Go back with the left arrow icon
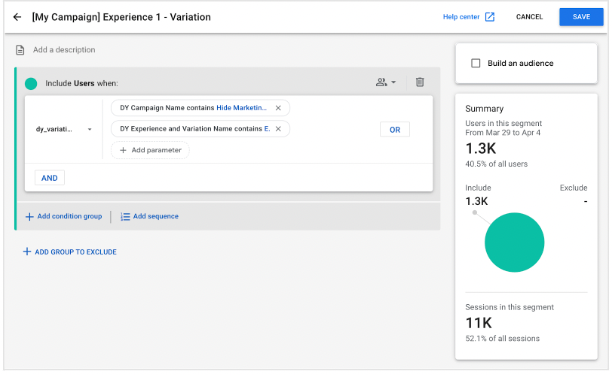The height and width of the screenshot is (375, 612). tap(17, 17)
